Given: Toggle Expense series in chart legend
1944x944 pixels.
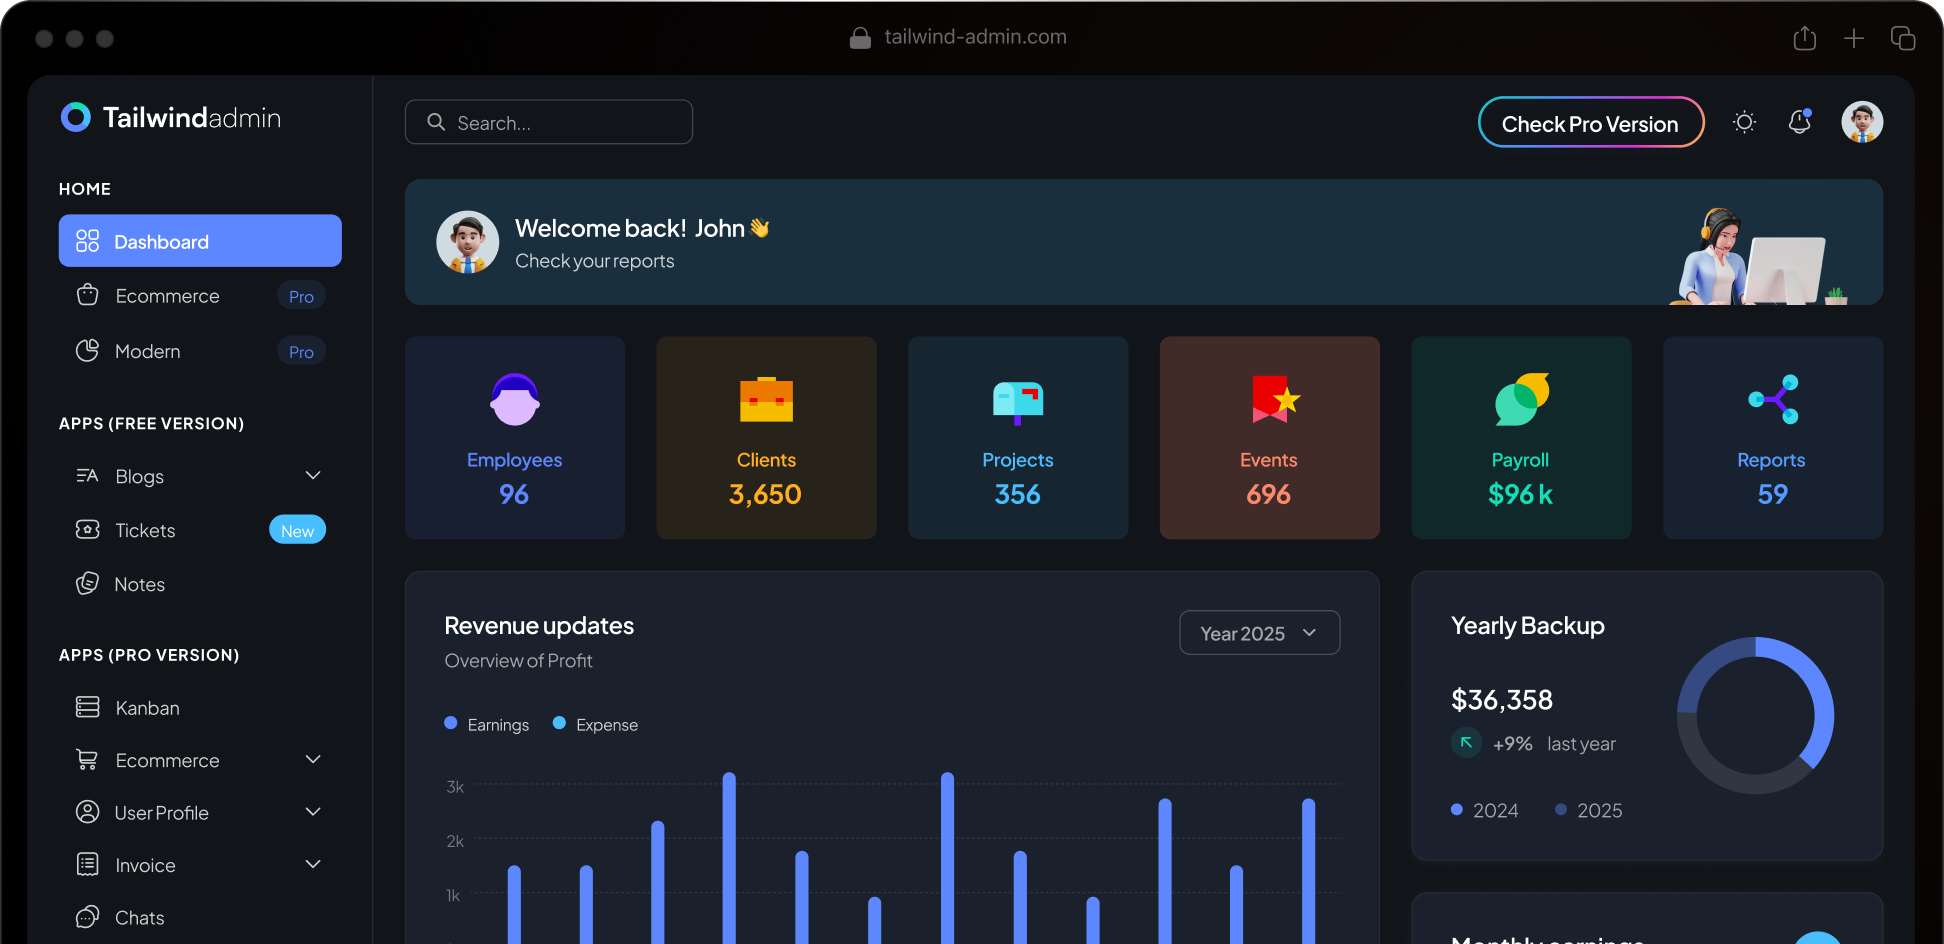Looking at the screenshot, I should tap(596, 725).
